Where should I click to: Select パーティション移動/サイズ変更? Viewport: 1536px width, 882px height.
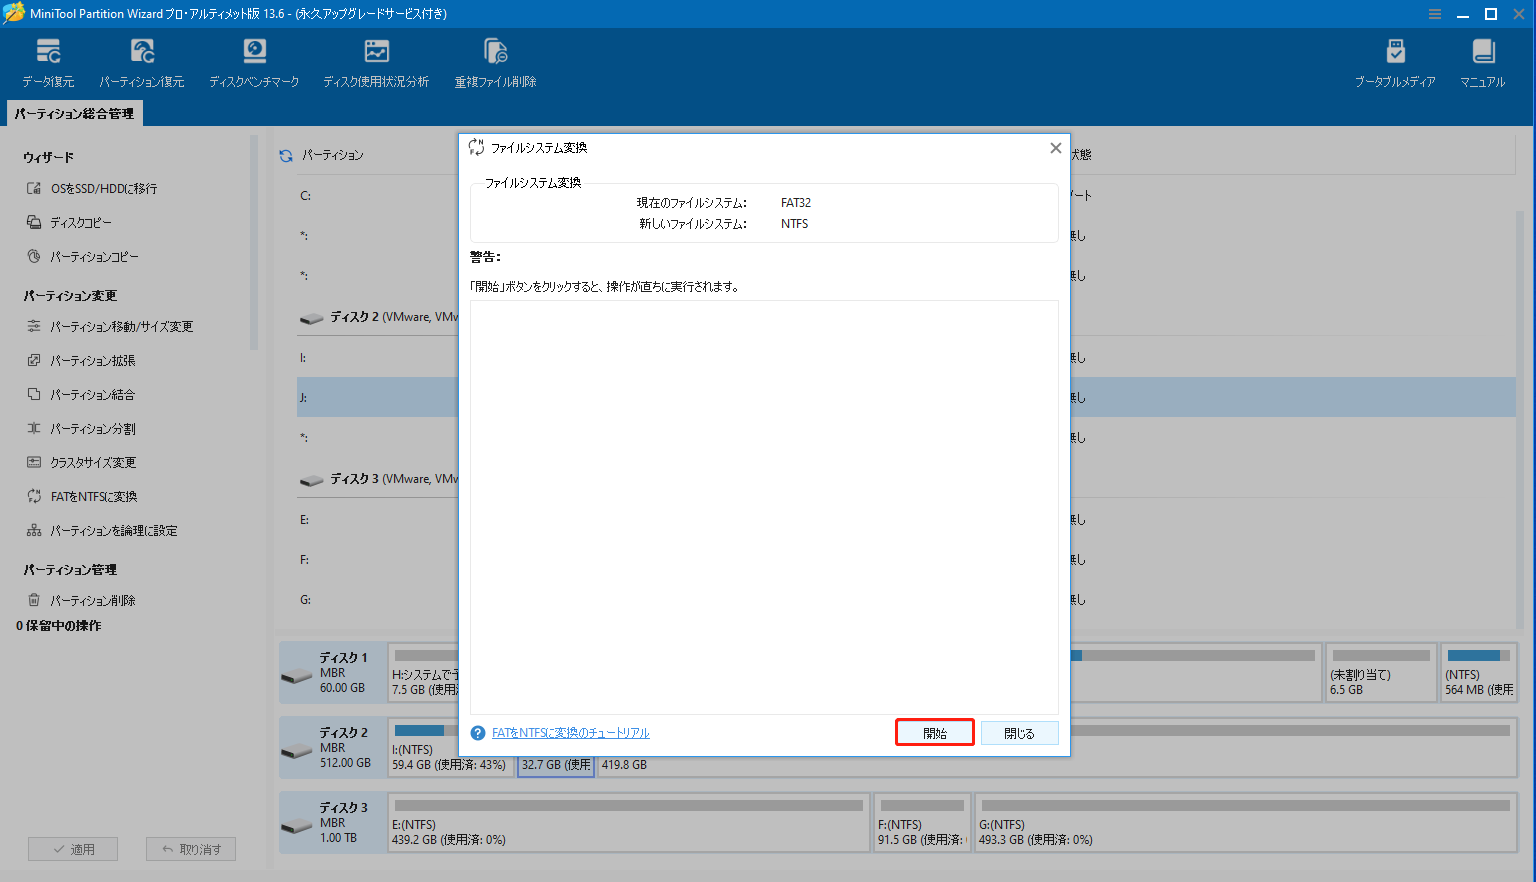[x=121, y=326]
